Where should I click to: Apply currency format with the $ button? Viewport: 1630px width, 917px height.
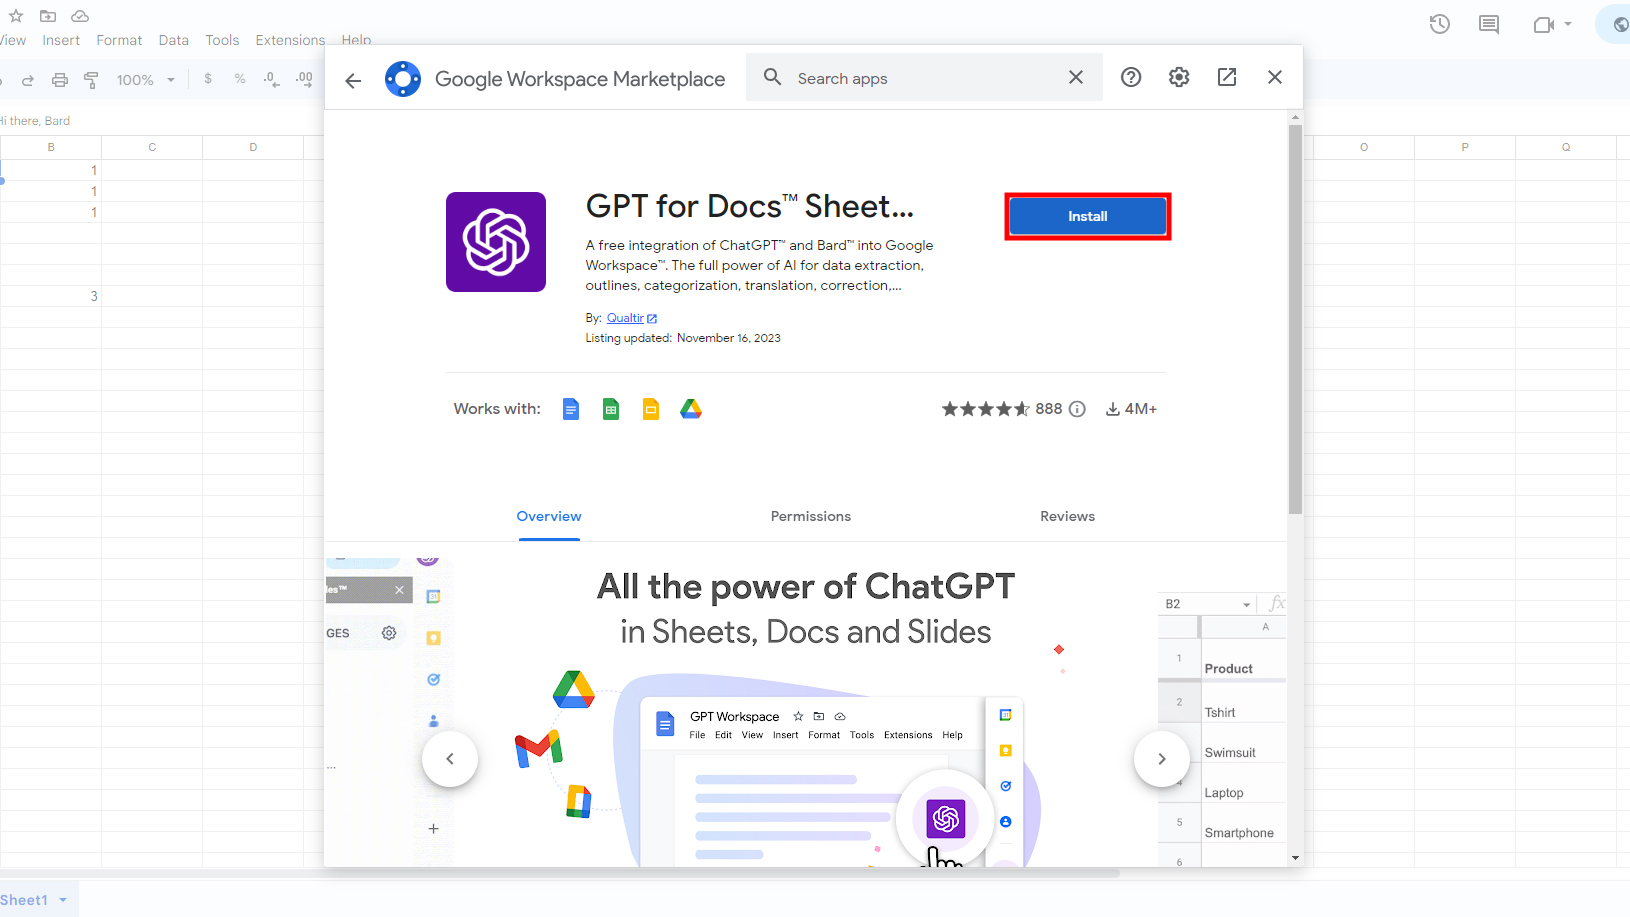208,78
